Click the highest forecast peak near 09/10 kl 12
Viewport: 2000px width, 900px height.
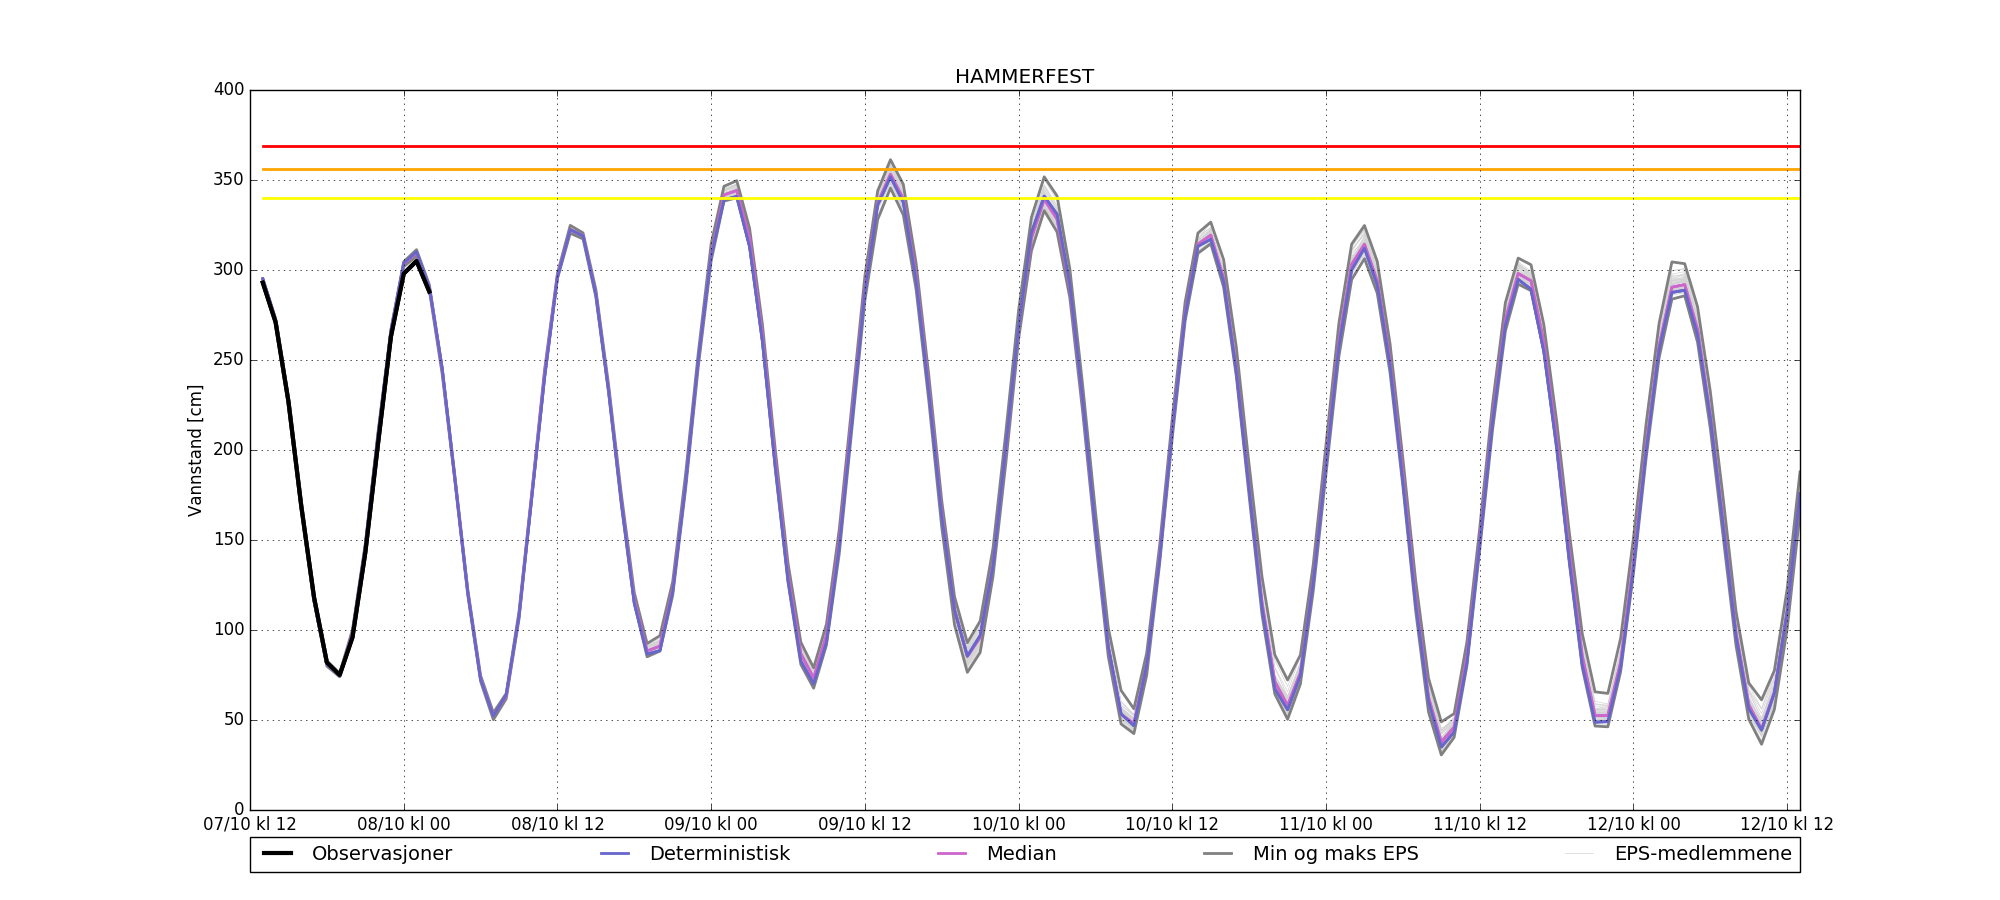click(890, 161)
